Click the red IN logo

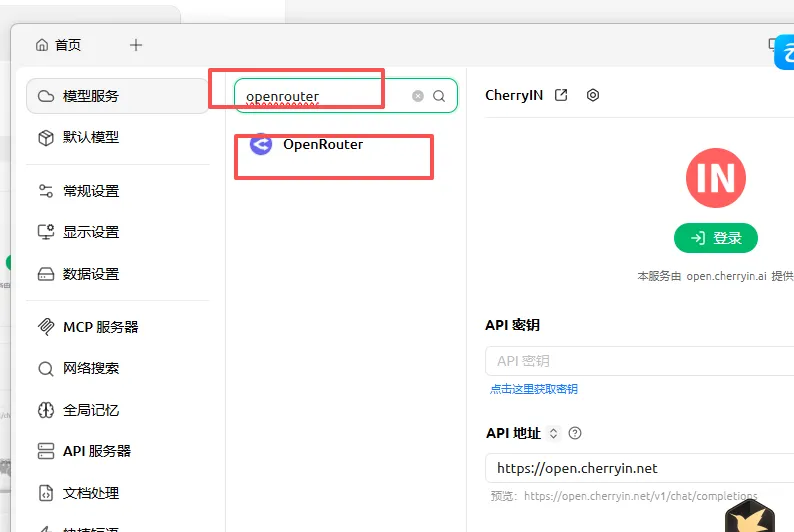[x=716, y=178]
